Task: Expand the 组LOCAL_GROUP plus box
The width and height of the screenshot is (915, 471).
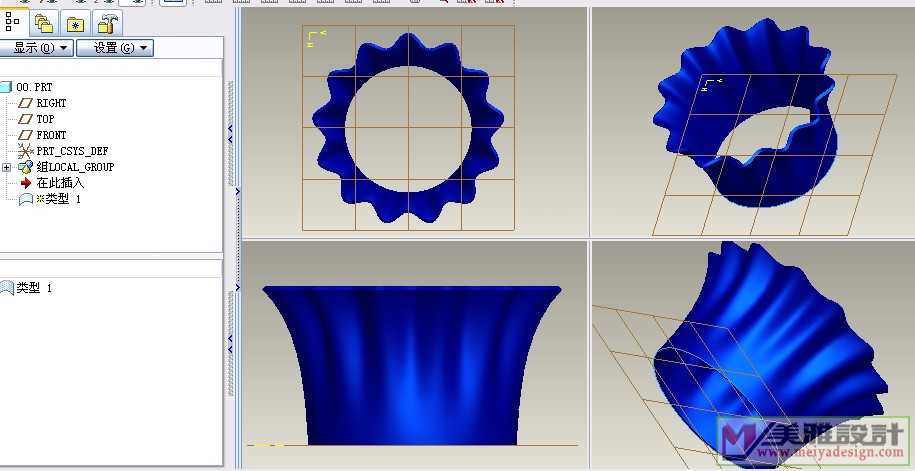Action: pyautogui.click(x=7, y=168)
